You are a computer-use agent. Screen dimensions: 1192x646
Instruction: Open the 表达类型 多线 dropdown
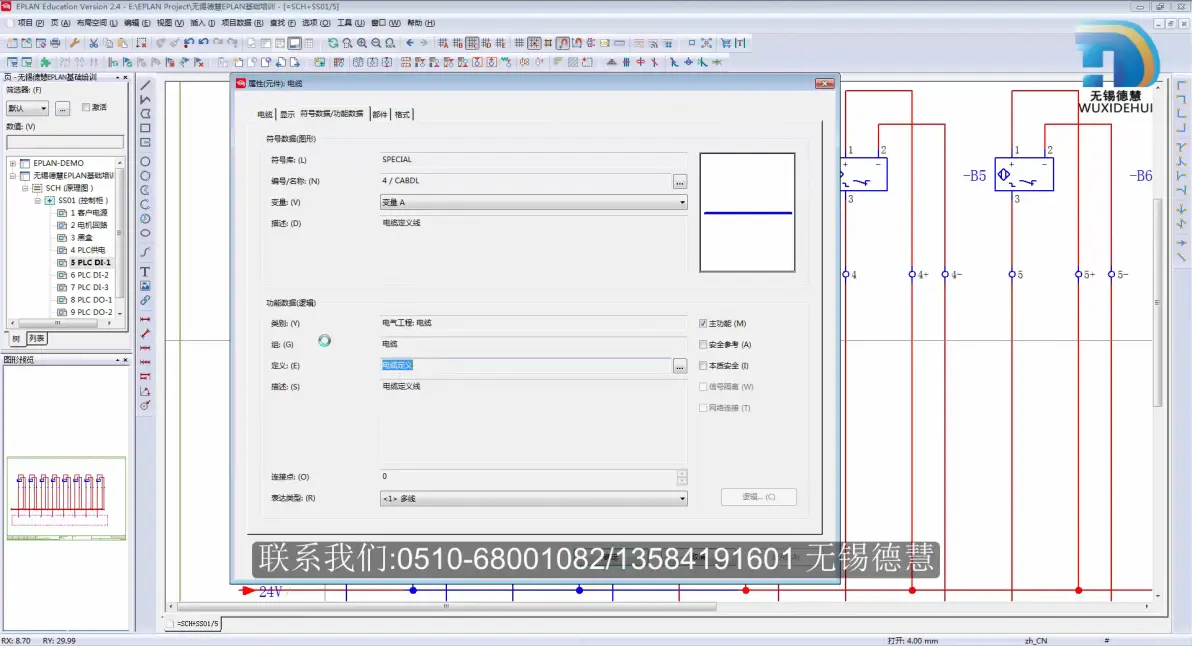point(534,499)
